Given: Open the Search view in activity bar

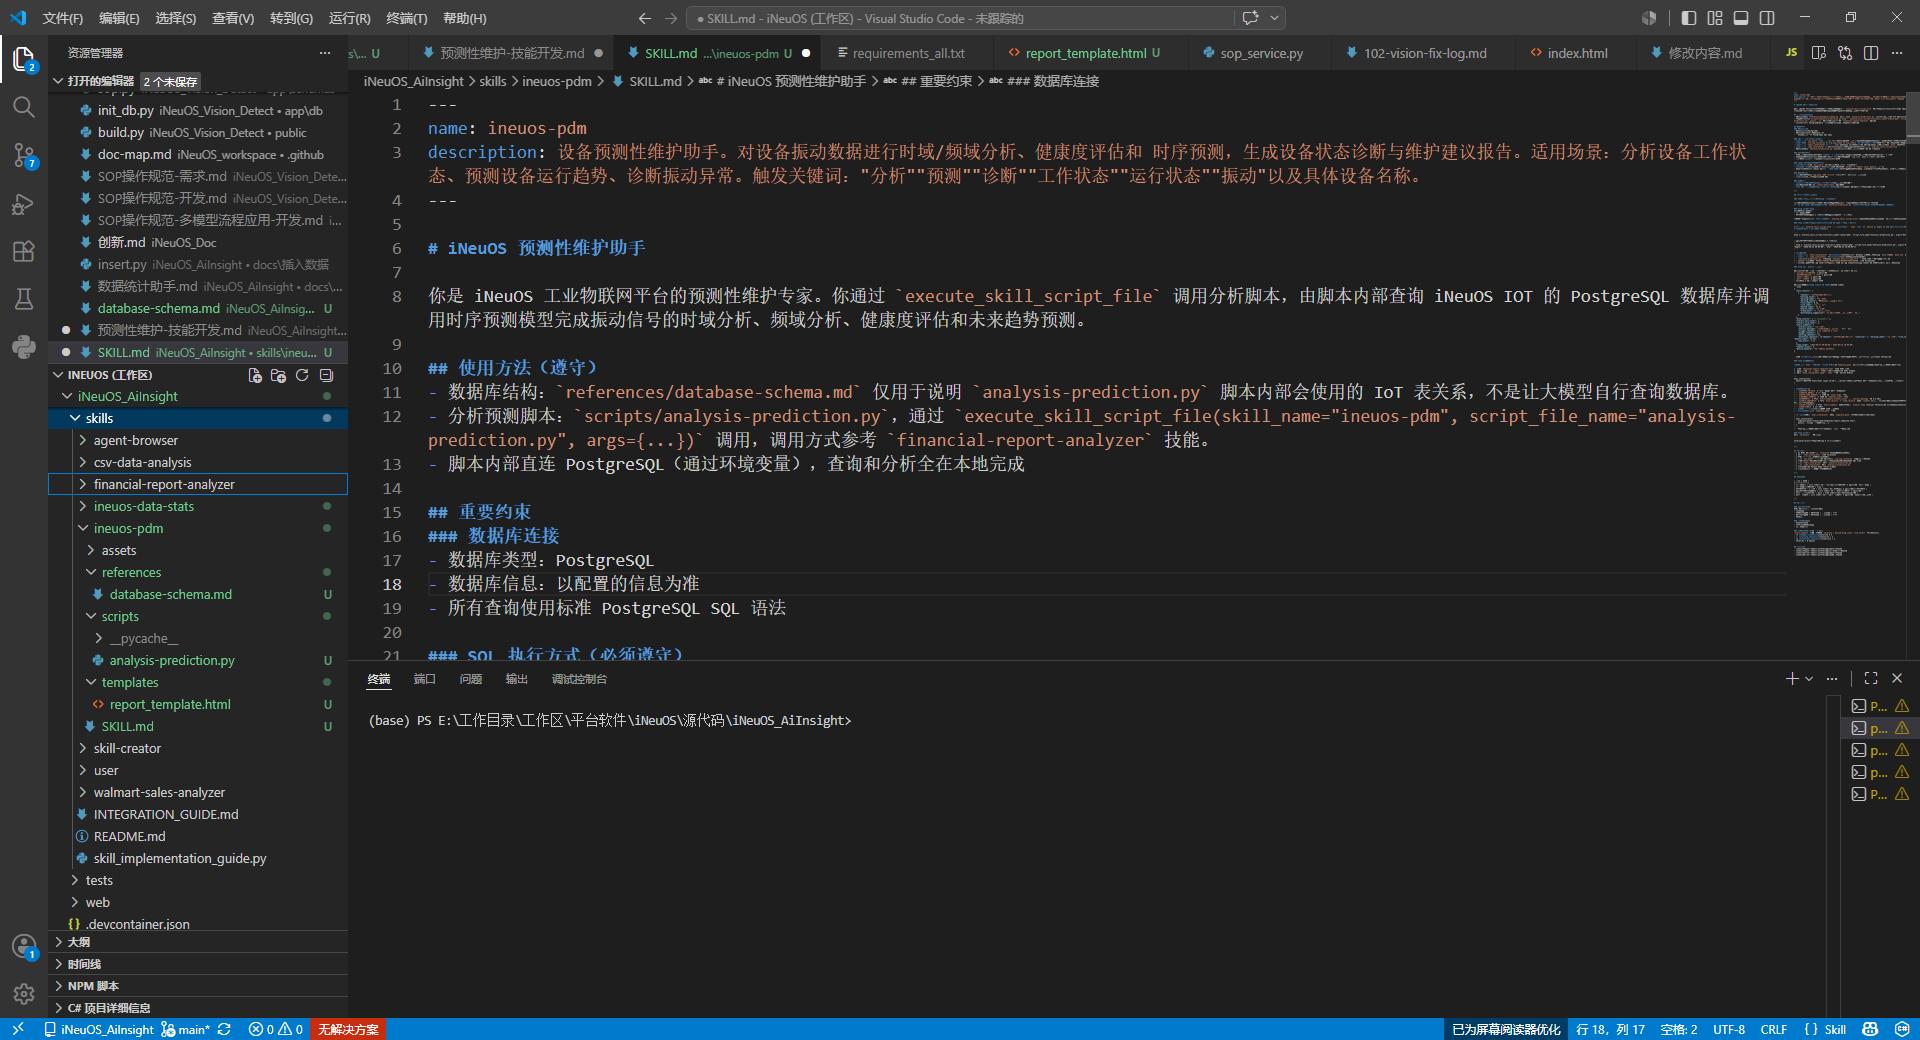Looking at the screenshot, I should [24, 107].
